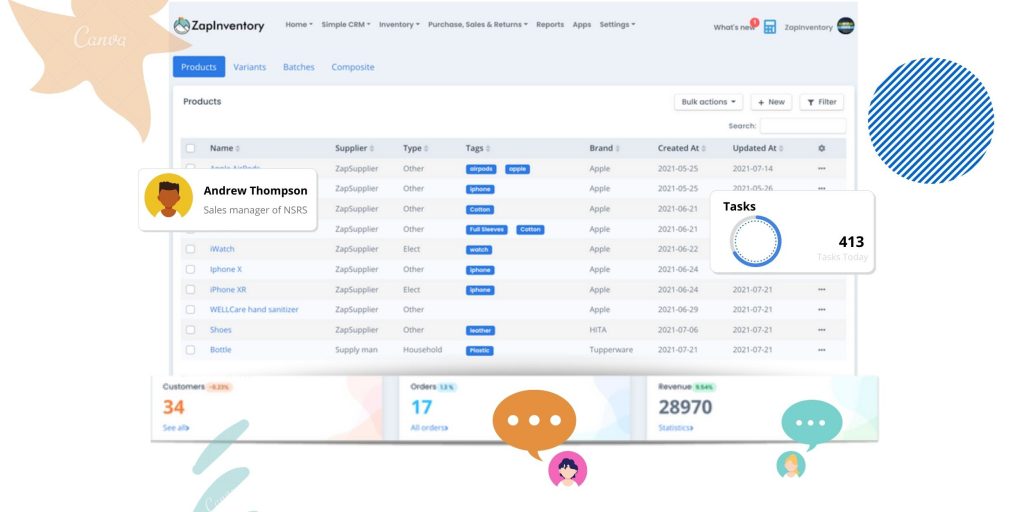Image resolution: width=1024 pixels, height=512 pixels.
Task: Click the Full Sleeves tag
Action: click(x=487, y=230)
